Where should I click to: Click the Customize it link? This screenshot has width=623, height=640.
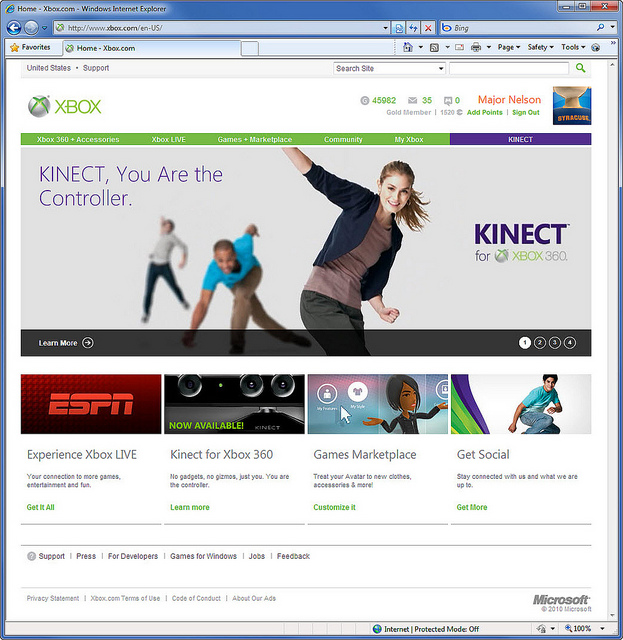pyautogui.click(x=334, y=508)
